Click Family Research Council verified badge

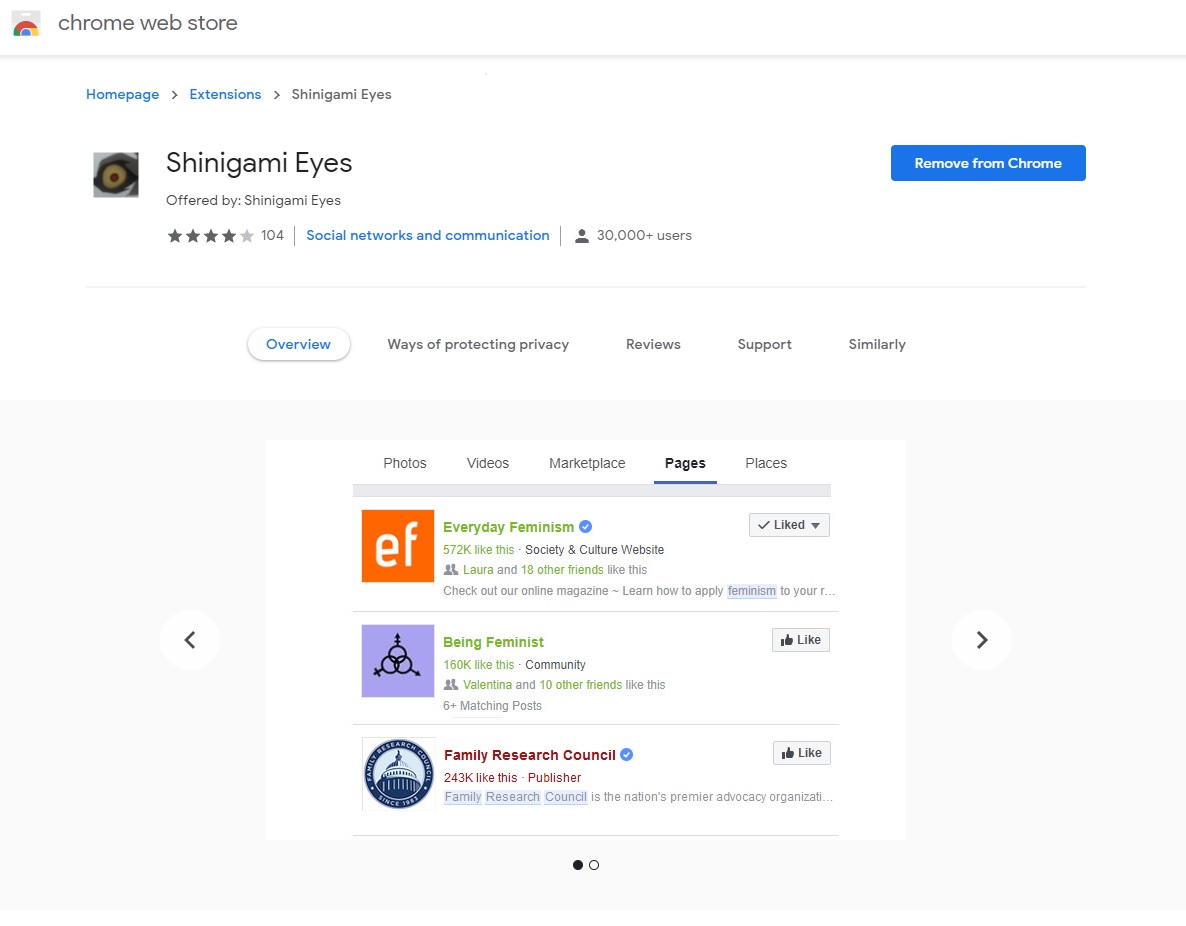coord(626,754)
